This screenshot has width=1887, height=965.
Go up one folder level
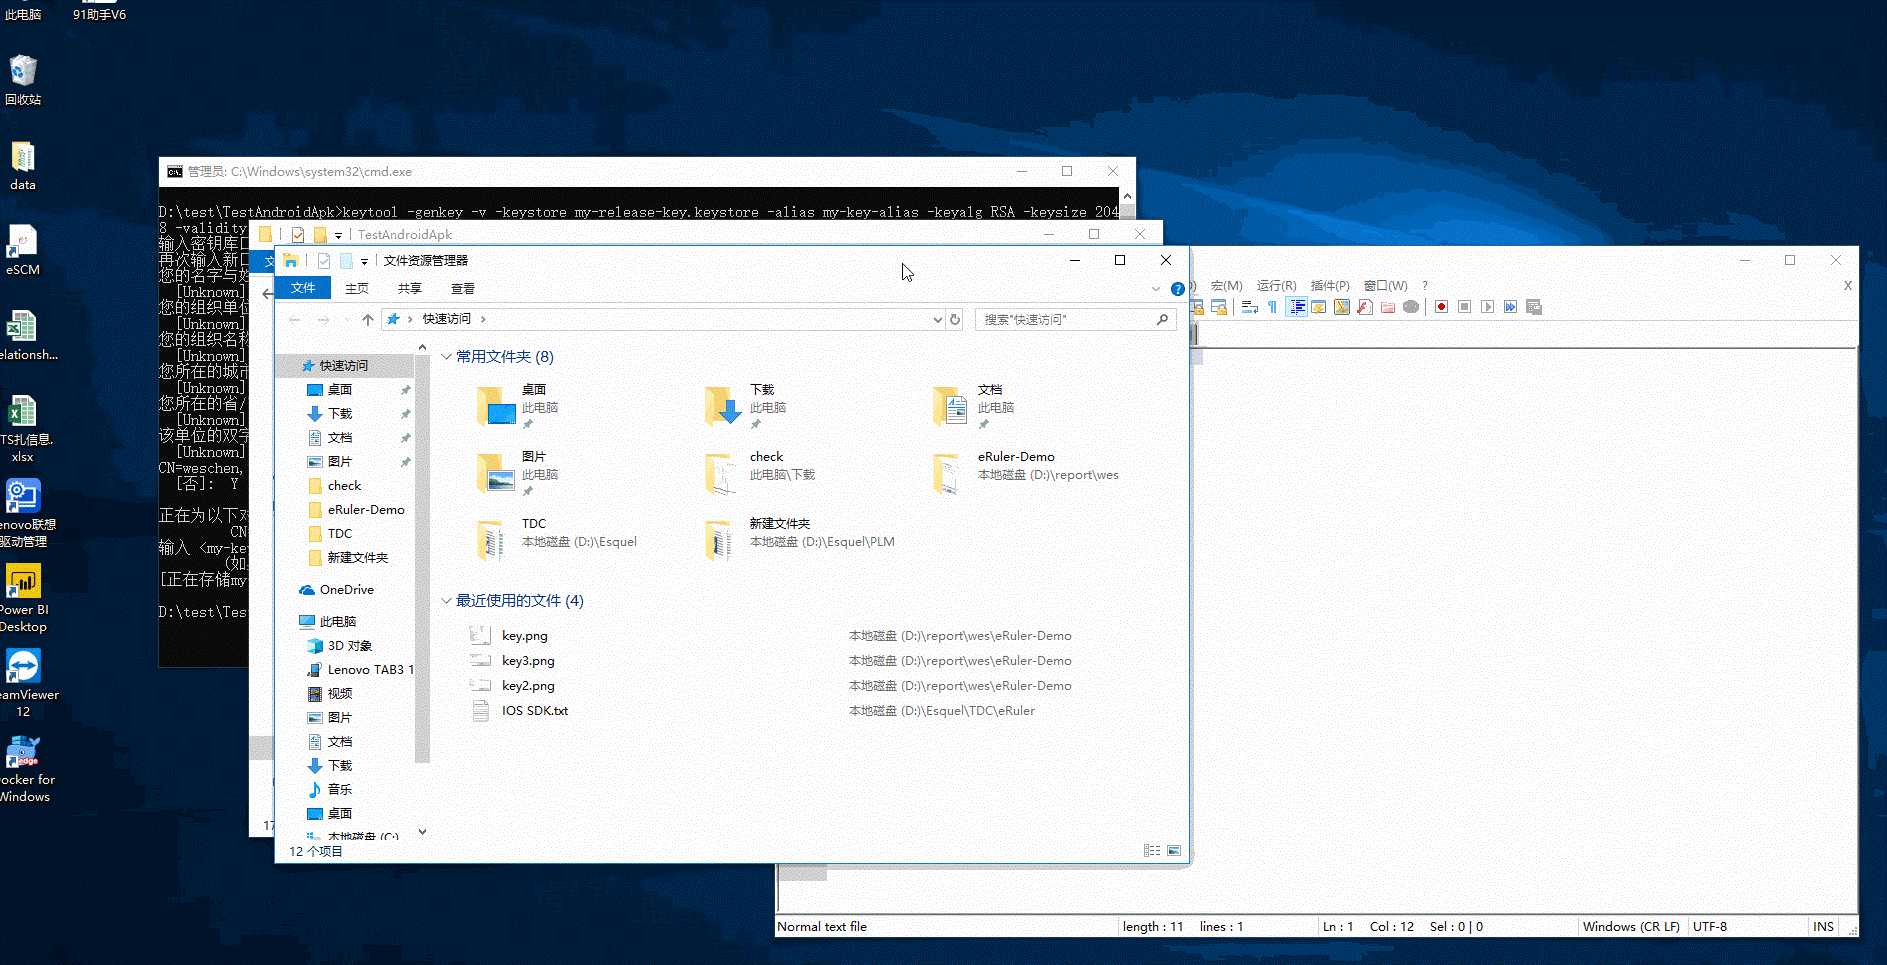(368, 319)
